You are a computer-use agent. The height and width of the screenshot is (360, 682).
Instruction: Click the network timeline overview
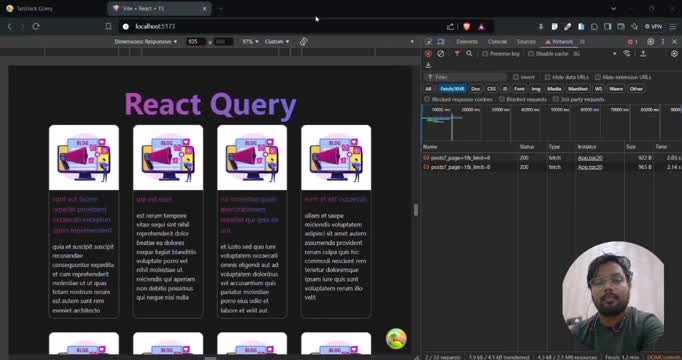click(552, 123)
